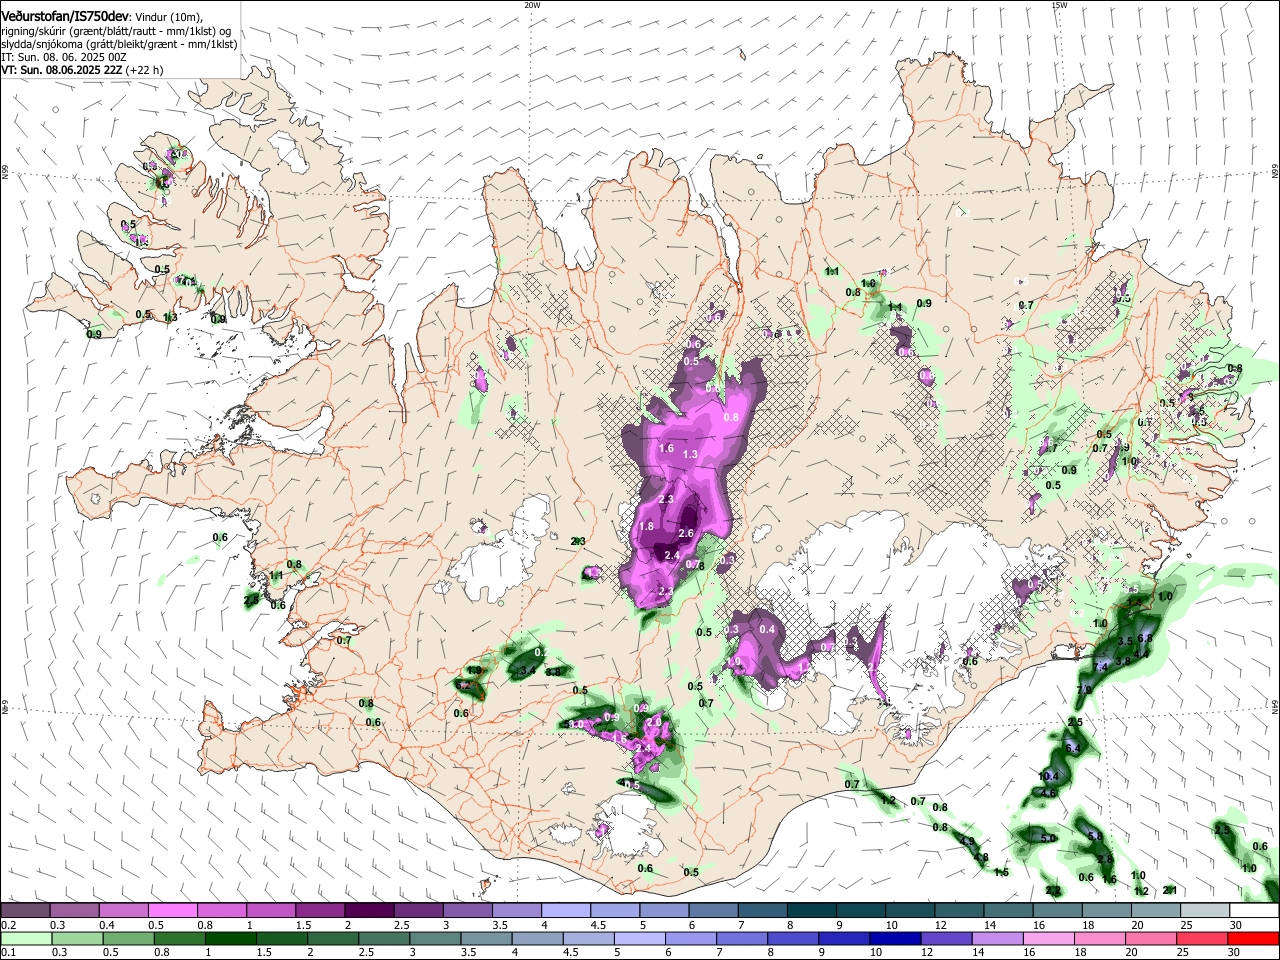
Task: Select the bright pink 0.5–0.8 swatch in top legend row
Action: pyautogui.click(x=172, y=911)
